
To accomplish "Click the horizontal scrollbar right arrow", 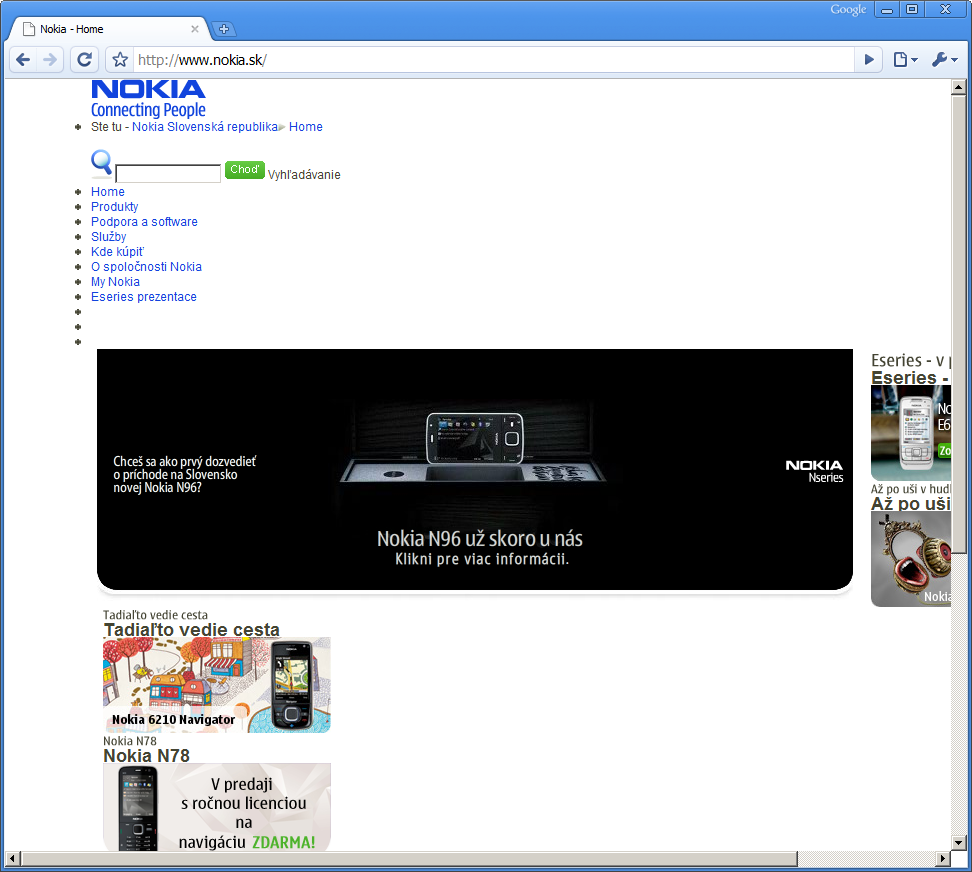I will click(x=943, y=858).
